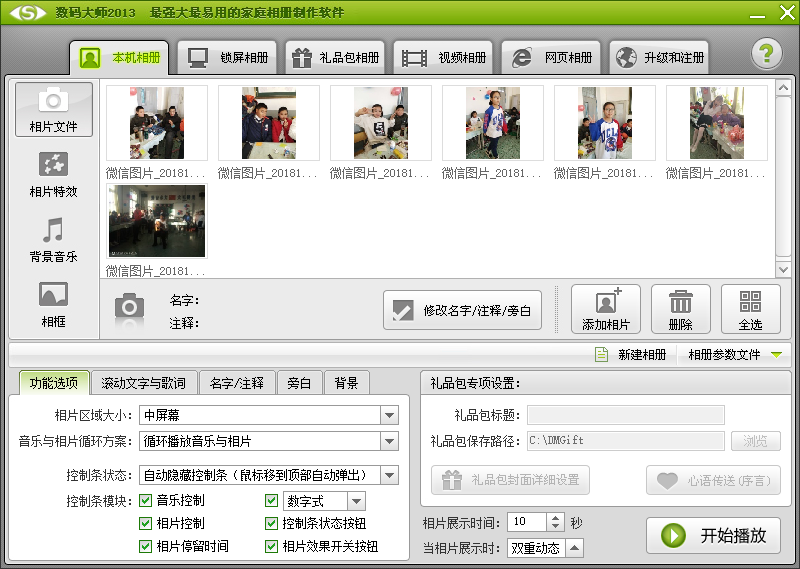Select the 滚动文字与歌词 tab
800x569 pixels.
[143, 383]
